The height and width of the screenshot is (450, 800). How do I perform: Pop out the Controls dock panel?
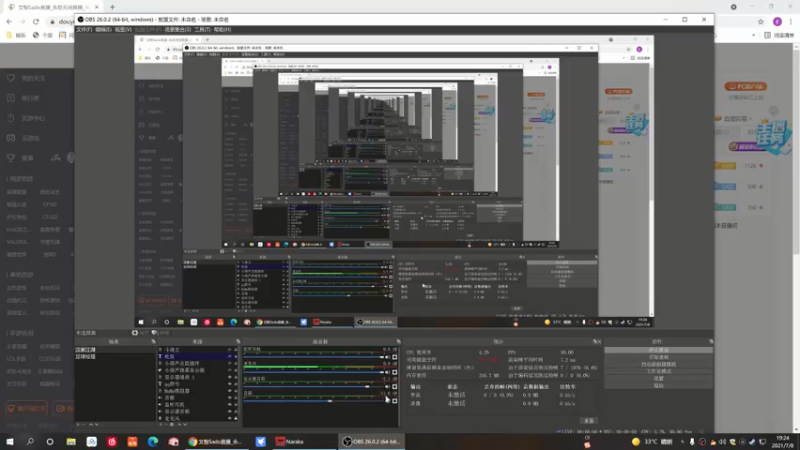(x=711, y=341)
